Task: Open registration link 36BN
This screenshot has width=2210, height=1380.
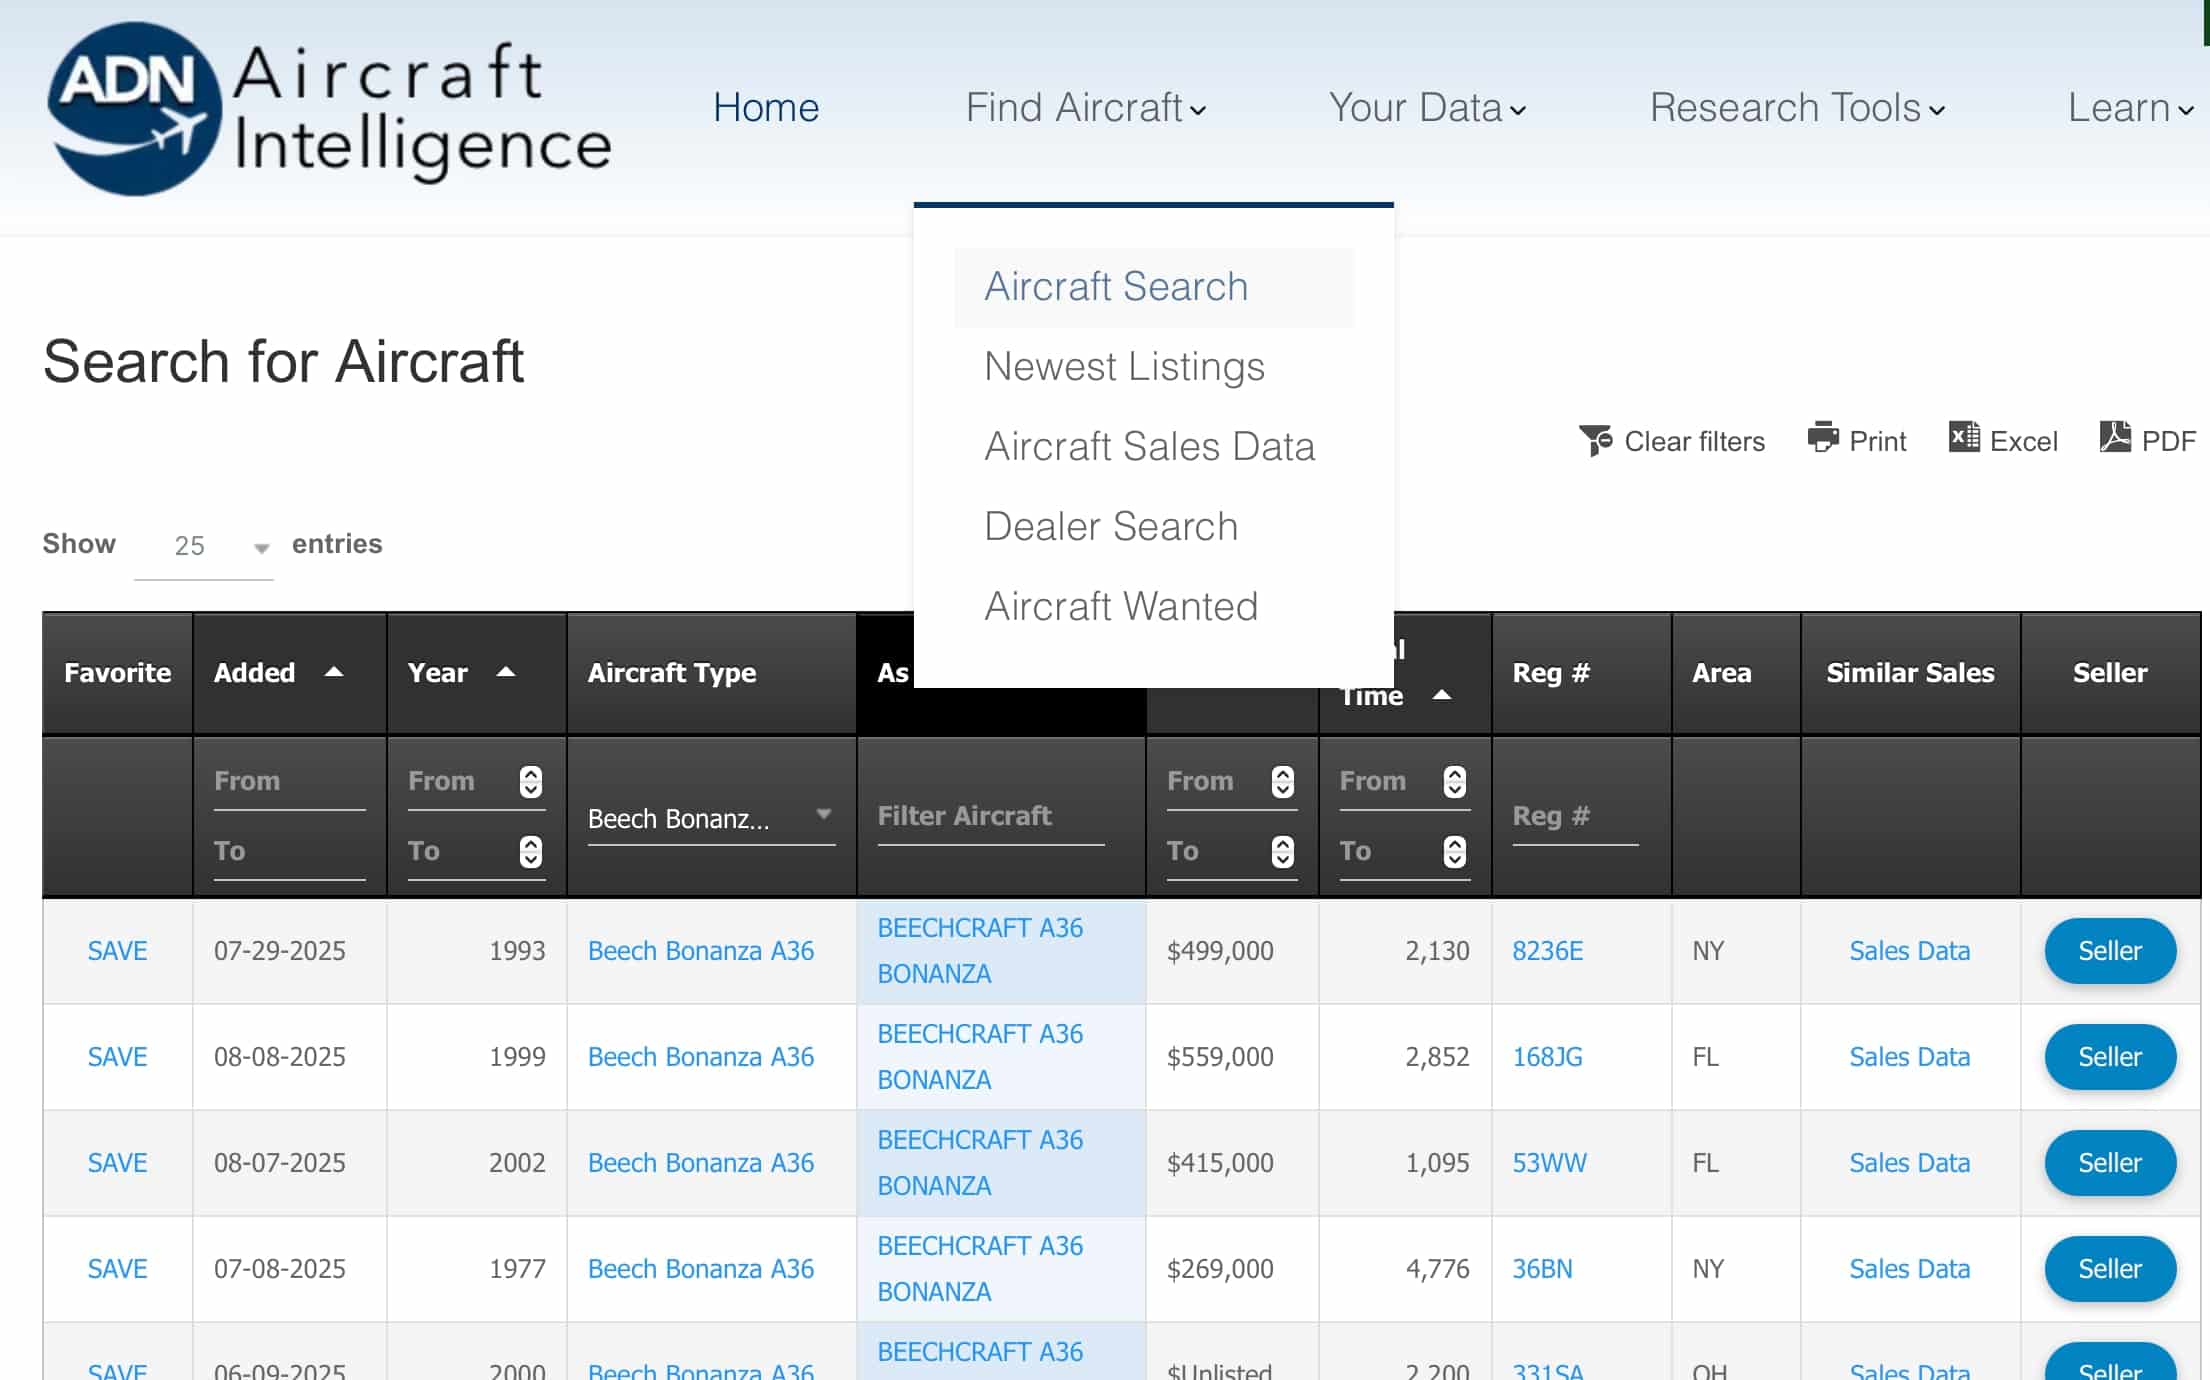Action: pos(1542,1269)
